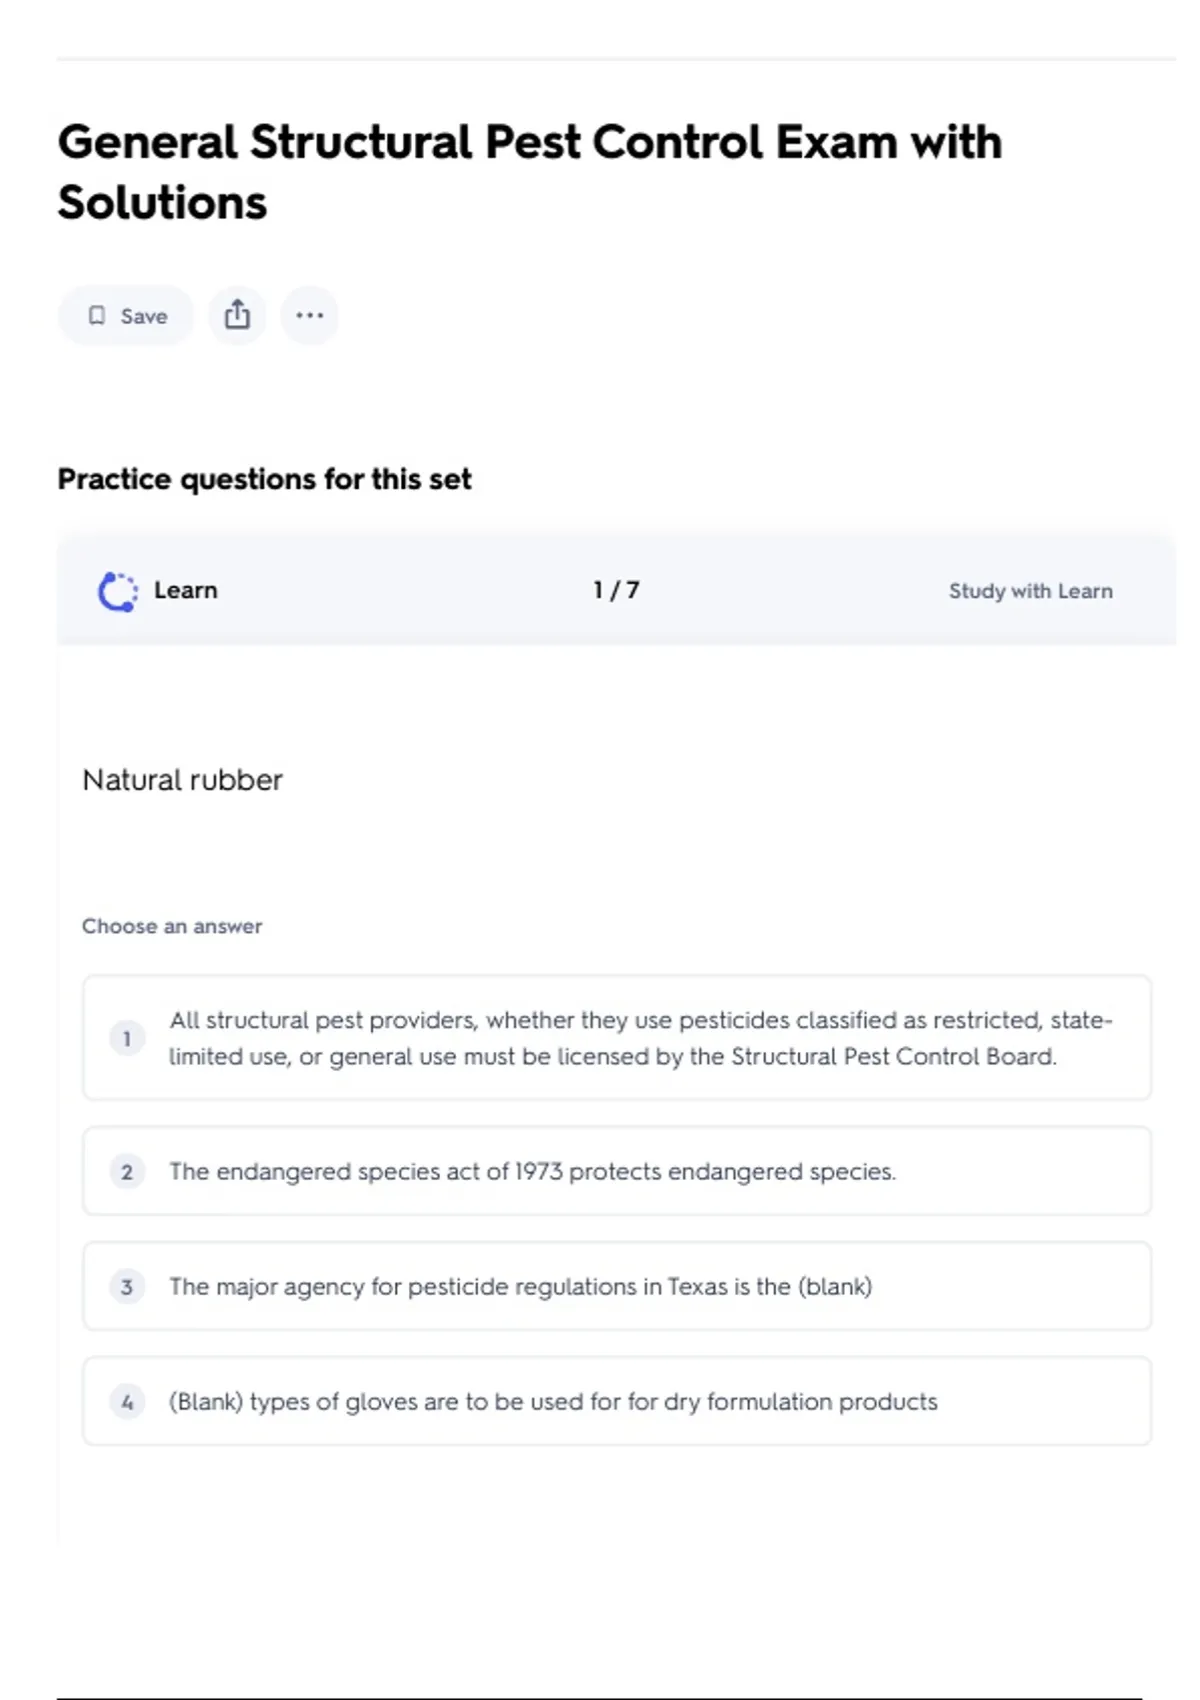Click the 1 / 7 question progress counter
Viewport: 1200px width, 1700px height.
pos(616,590)
